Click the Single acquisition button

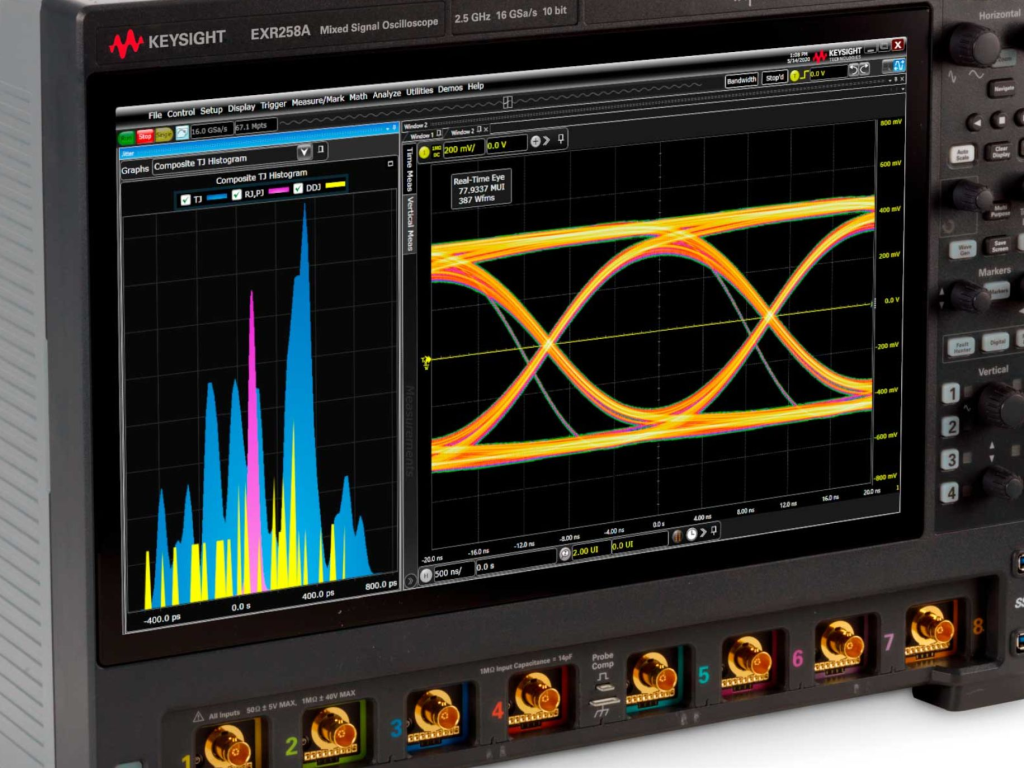click(163, 134)
